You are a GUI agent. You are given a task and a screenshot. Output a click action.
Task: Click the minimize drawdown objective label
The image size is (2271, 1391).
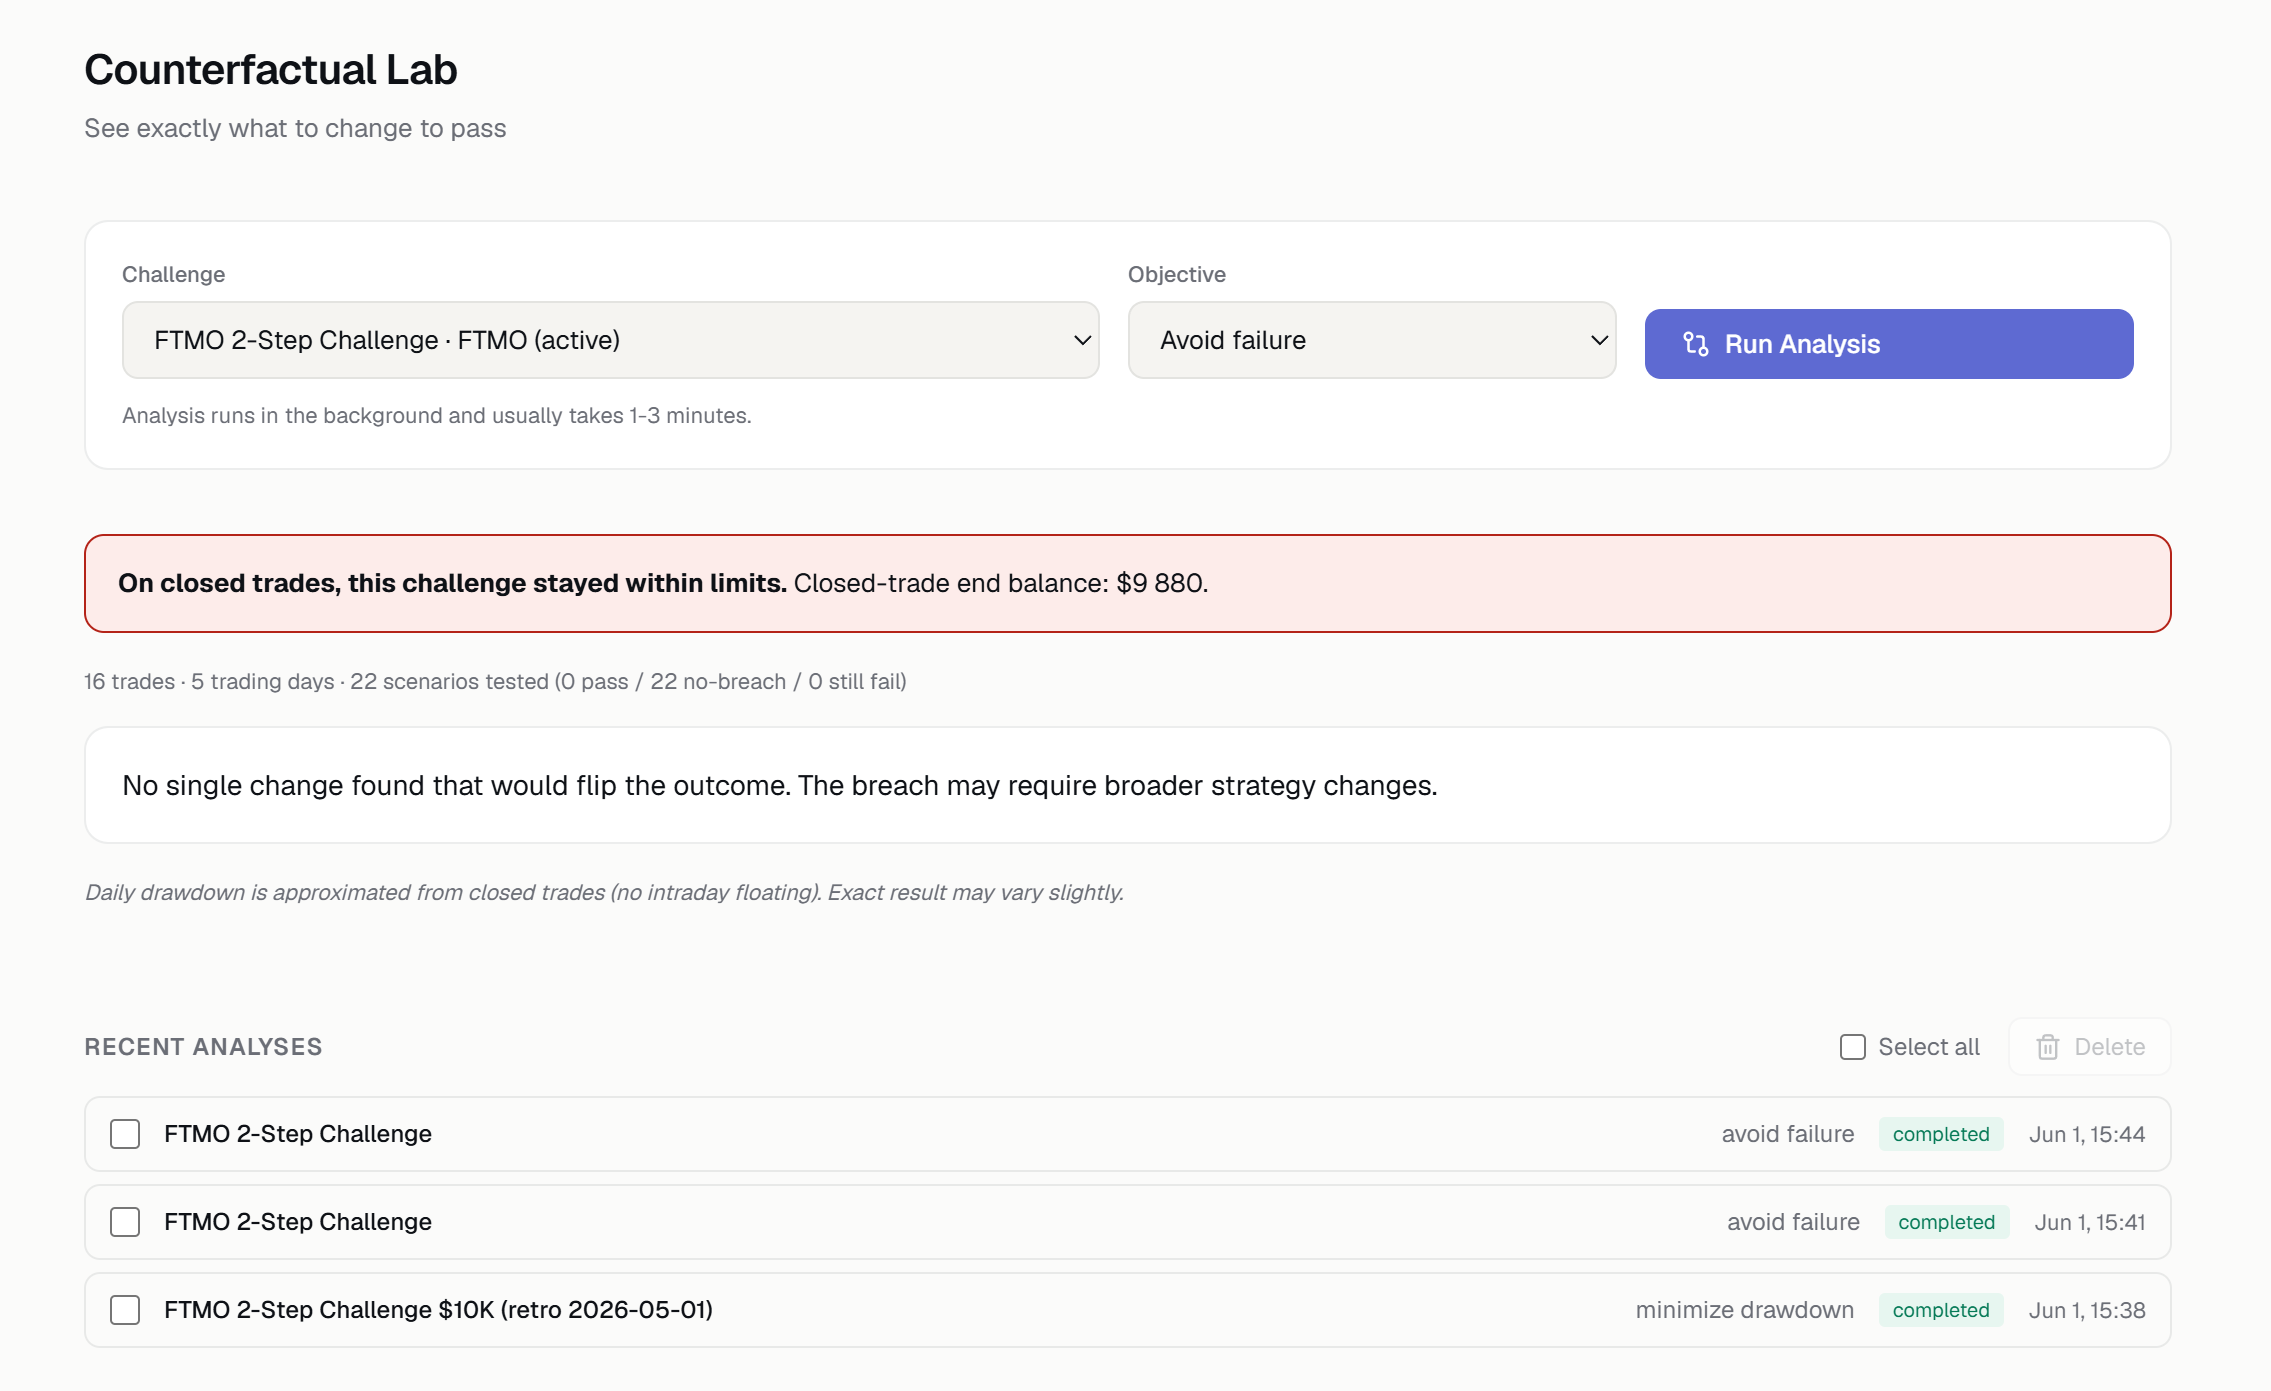(x=1744, y=1310)
